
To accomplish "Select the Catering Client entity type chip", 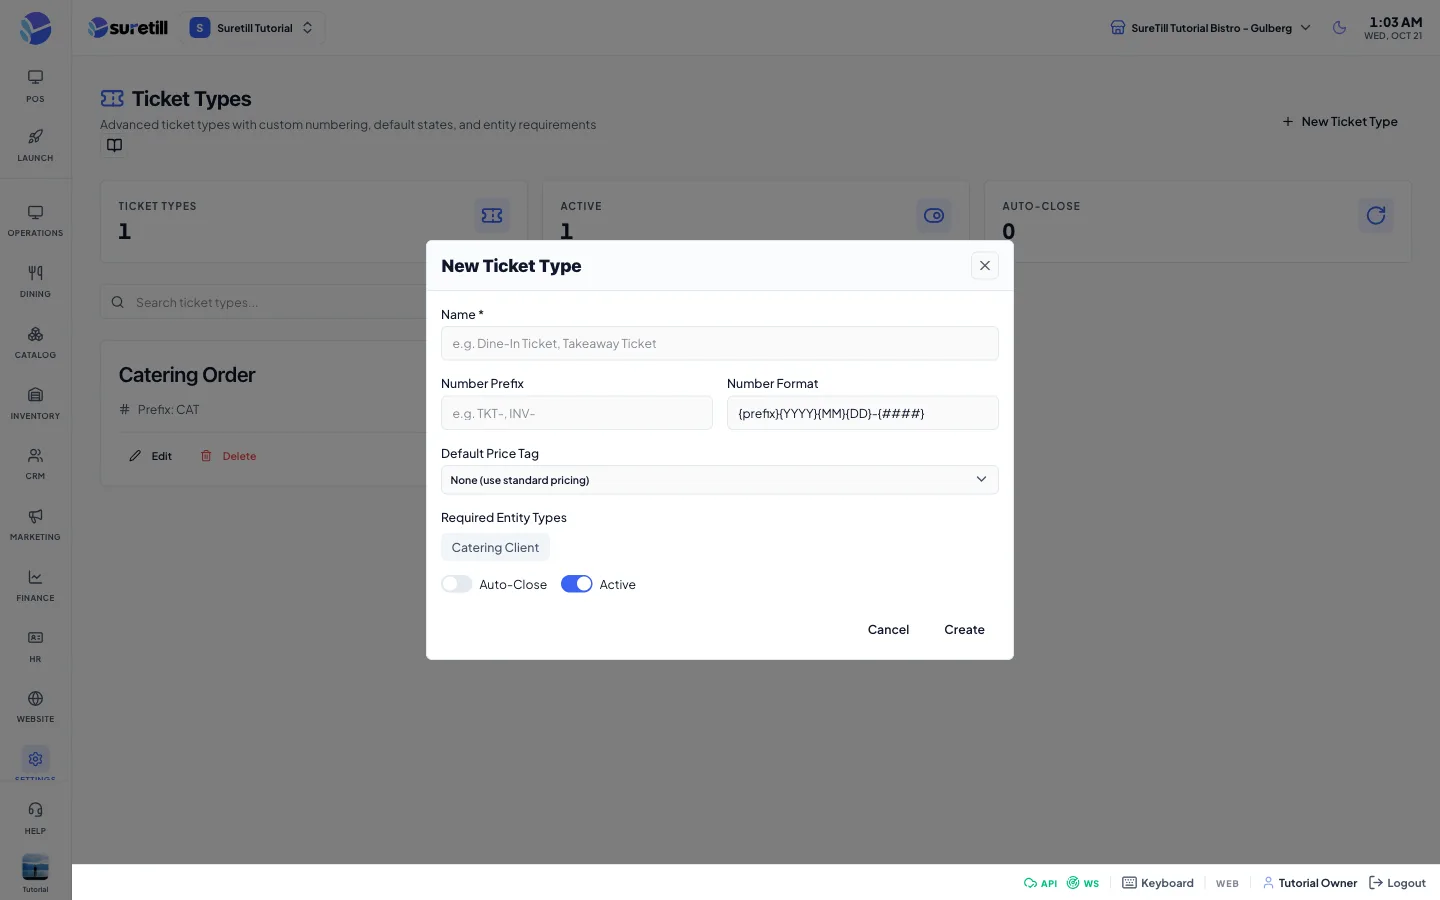I will pos(495,547).
